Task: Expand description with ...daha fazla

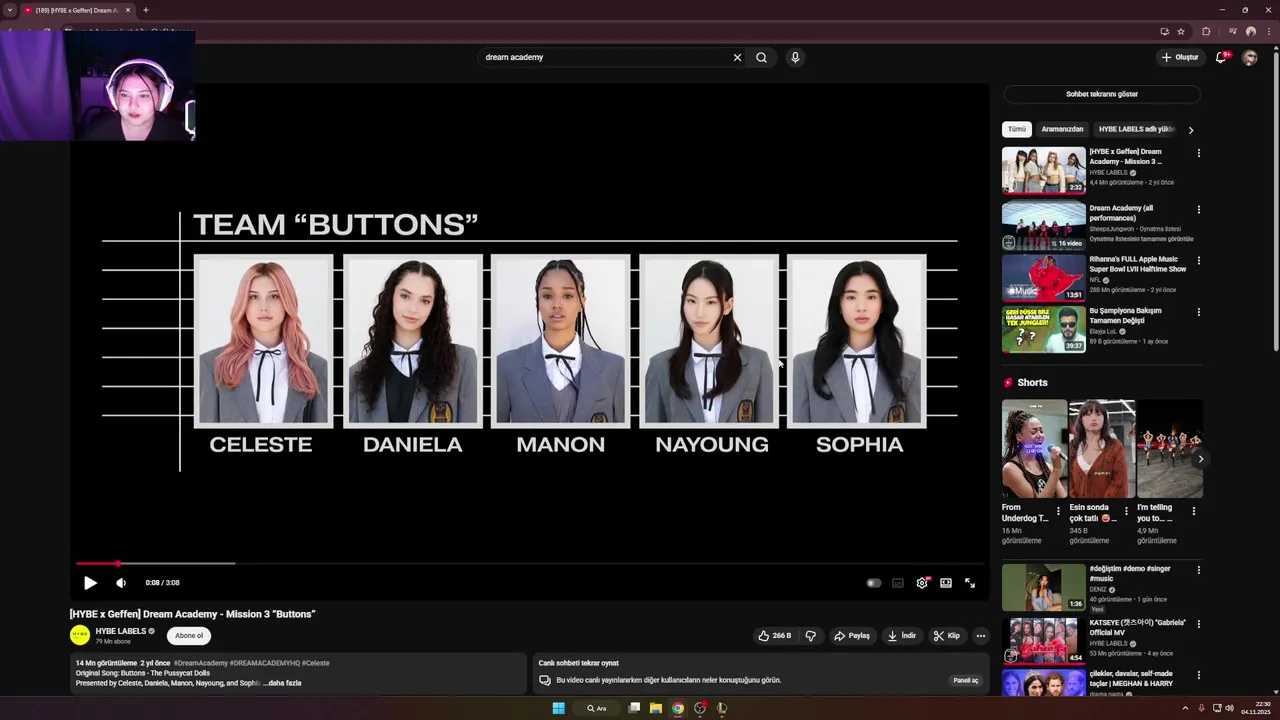Action: 282,683
